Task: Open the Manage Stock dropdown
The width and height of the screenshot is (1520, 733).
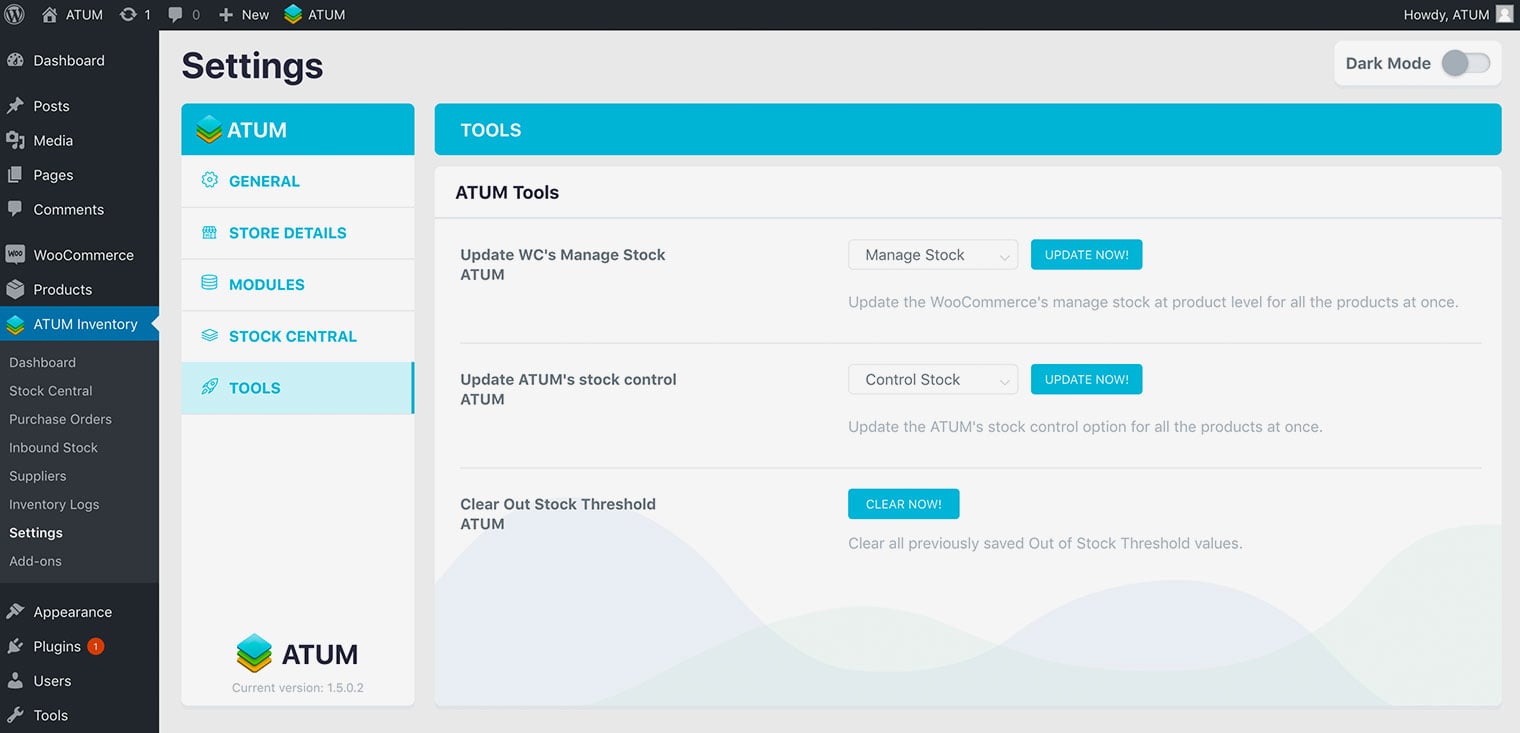Action: click(x=932, y=255)
